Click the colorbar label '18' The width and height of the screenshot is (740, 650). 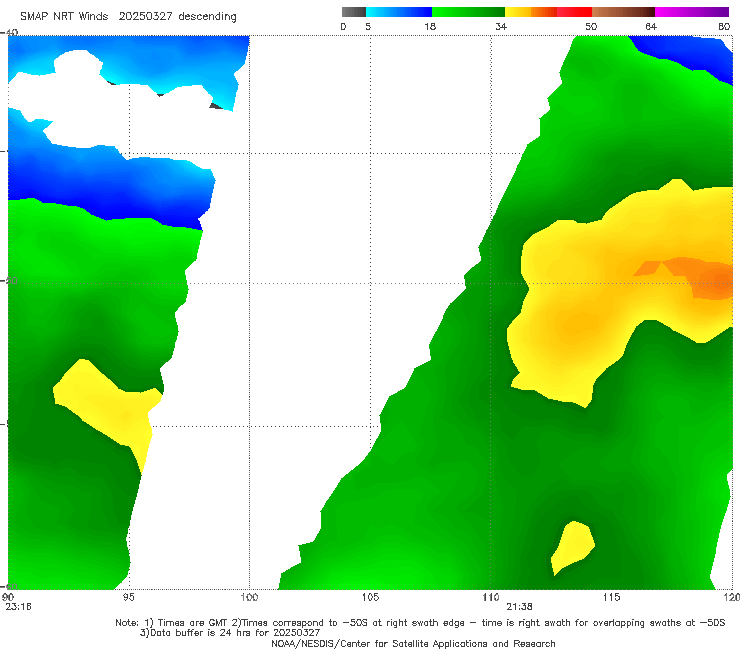430,26
